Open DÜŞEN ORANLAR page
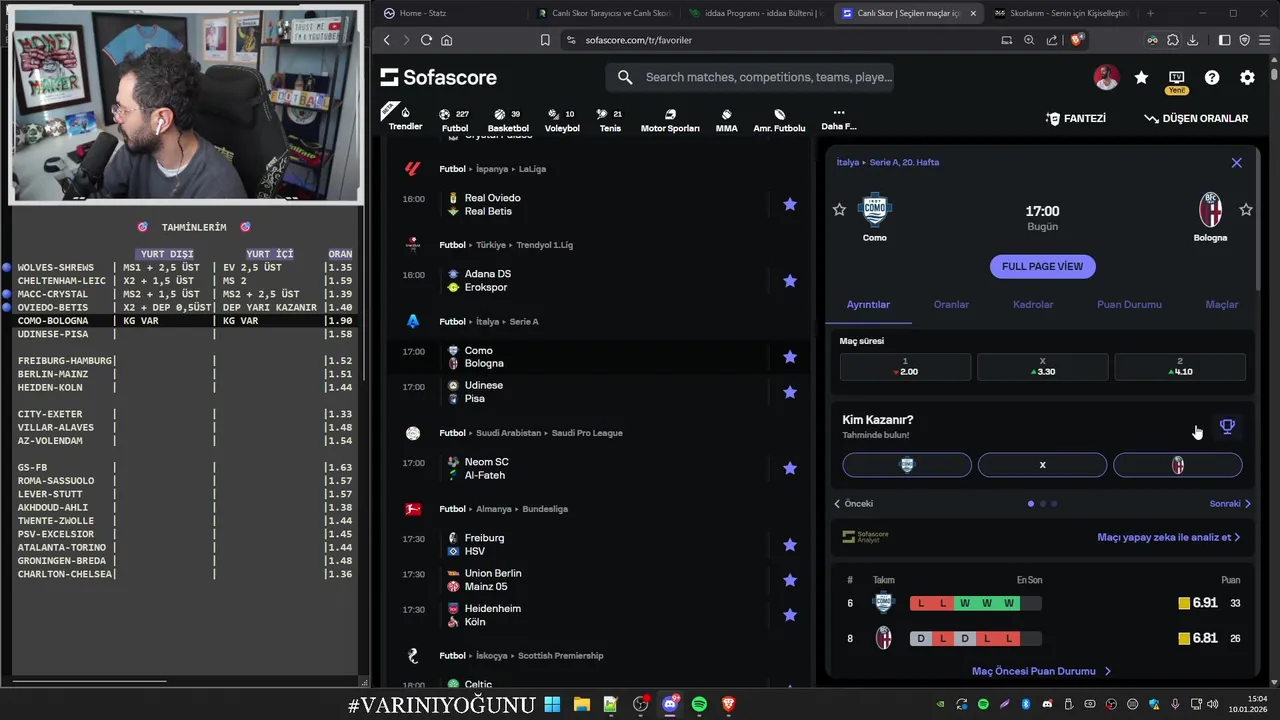This screenshot has height=720, width=1280. 1196,118
